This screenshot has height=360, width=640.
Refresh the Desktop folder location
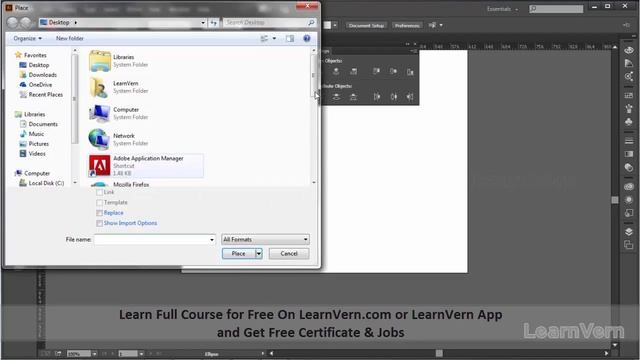coord(213,22)
